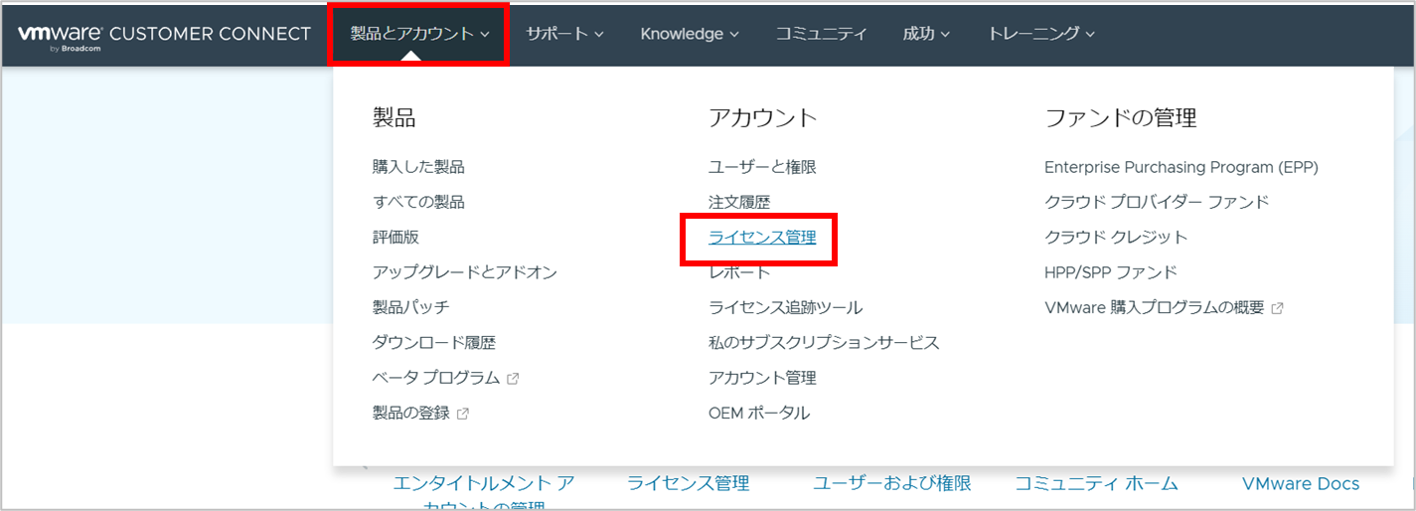Click the 製品 column heading
This screenshot has width=1416, height=511.
pyautogui.click(x=394, y=118)
